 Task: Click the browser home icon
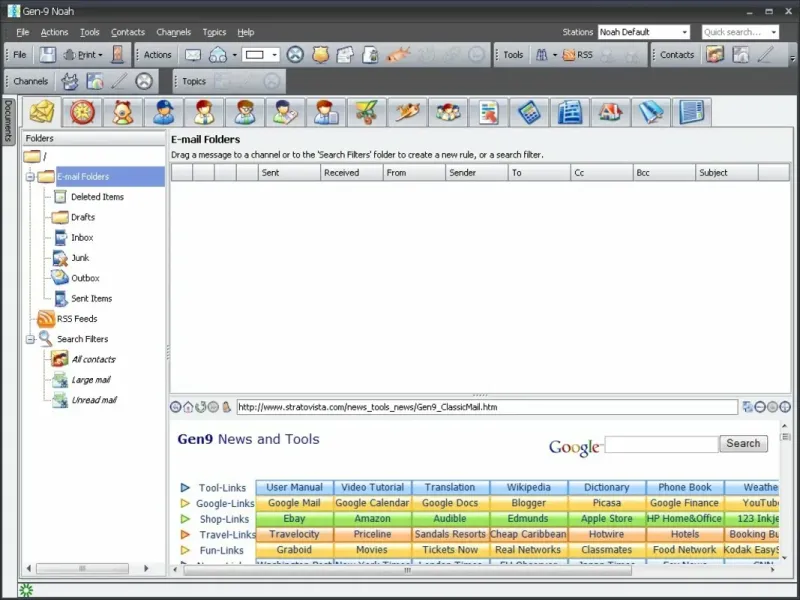[188, 407]
